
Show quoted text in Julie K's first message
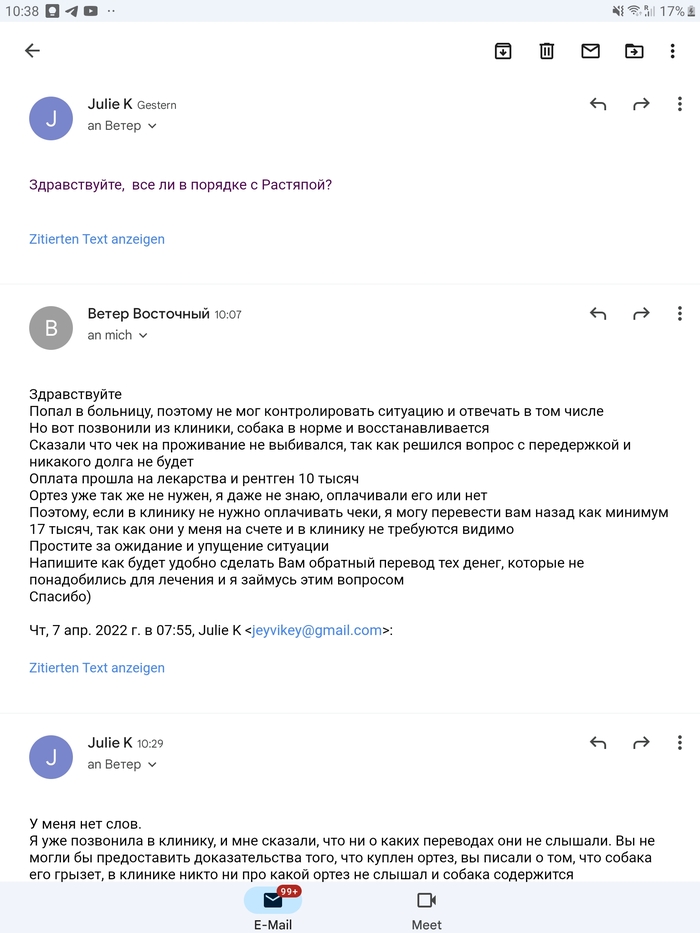(97, 239)
